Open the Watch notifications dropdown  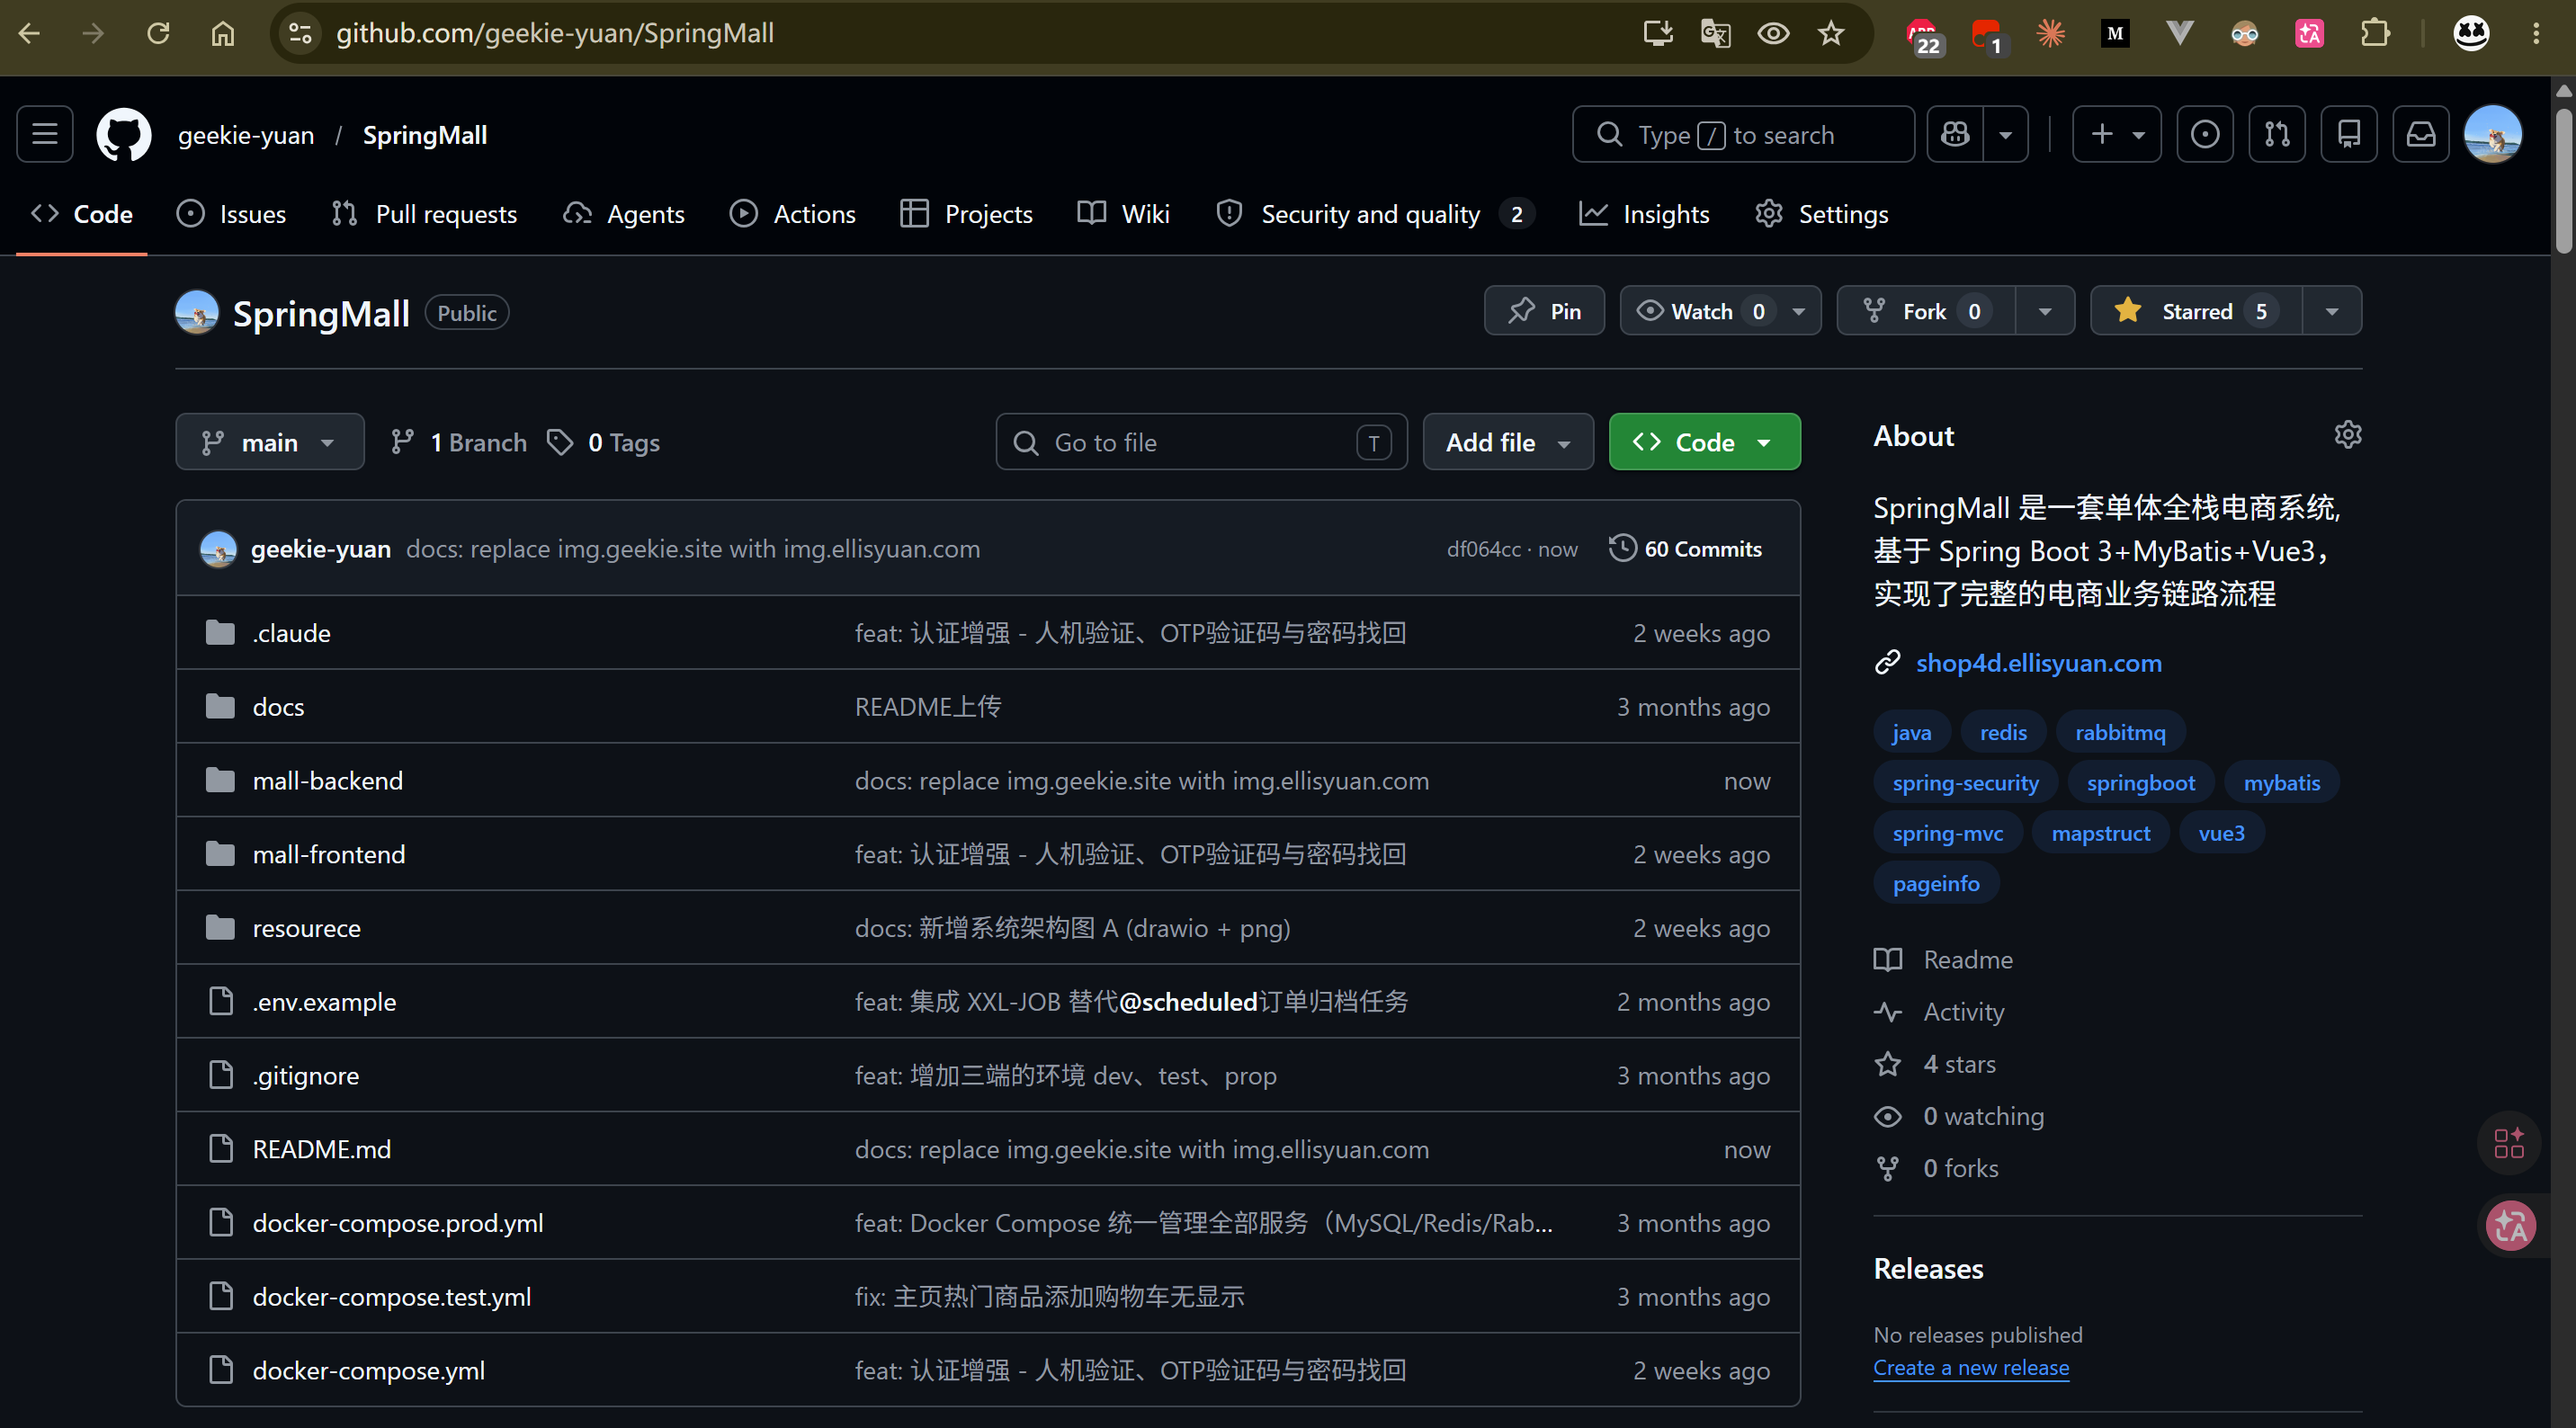[x=1720, y=311]
